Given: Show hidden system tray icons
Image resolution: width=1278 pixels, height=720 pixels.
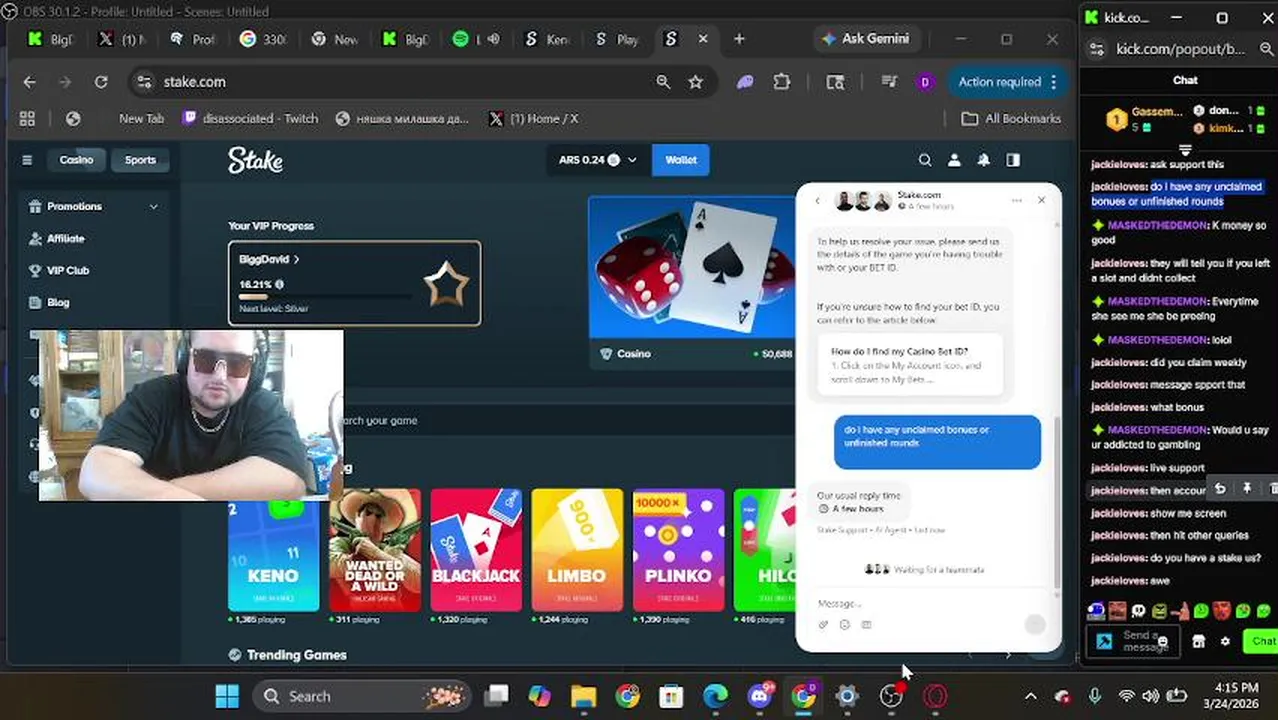Looking at the screenshot, I should (x=1031, y=696).
